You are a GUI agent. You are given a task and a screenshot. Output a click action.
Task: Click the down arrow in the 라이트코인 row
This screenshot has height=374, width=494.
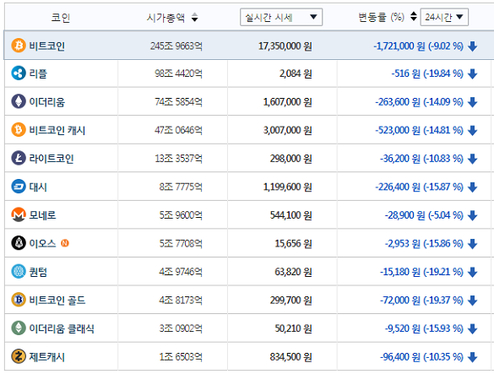(x=473, y=159)
